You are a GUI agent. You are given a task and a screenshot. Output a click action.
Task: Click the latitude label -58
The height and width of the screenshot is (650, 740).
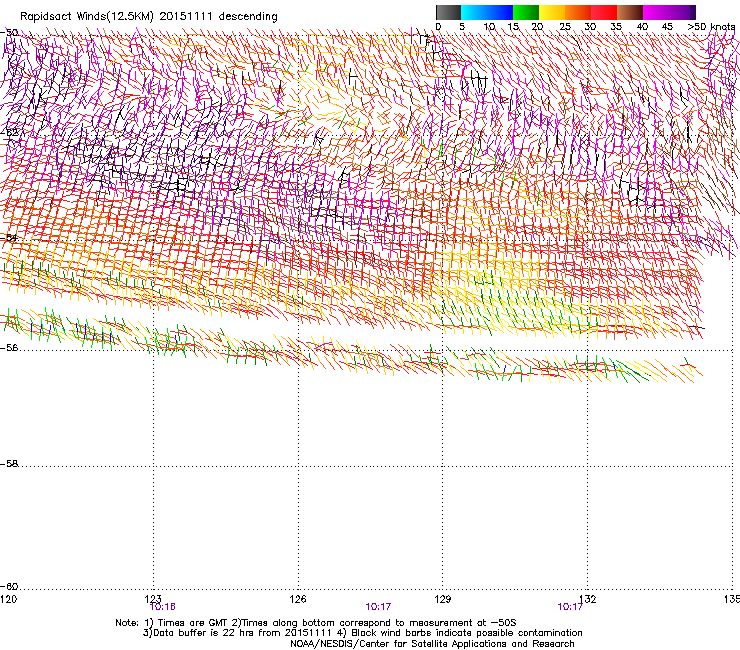pos(9,464)
